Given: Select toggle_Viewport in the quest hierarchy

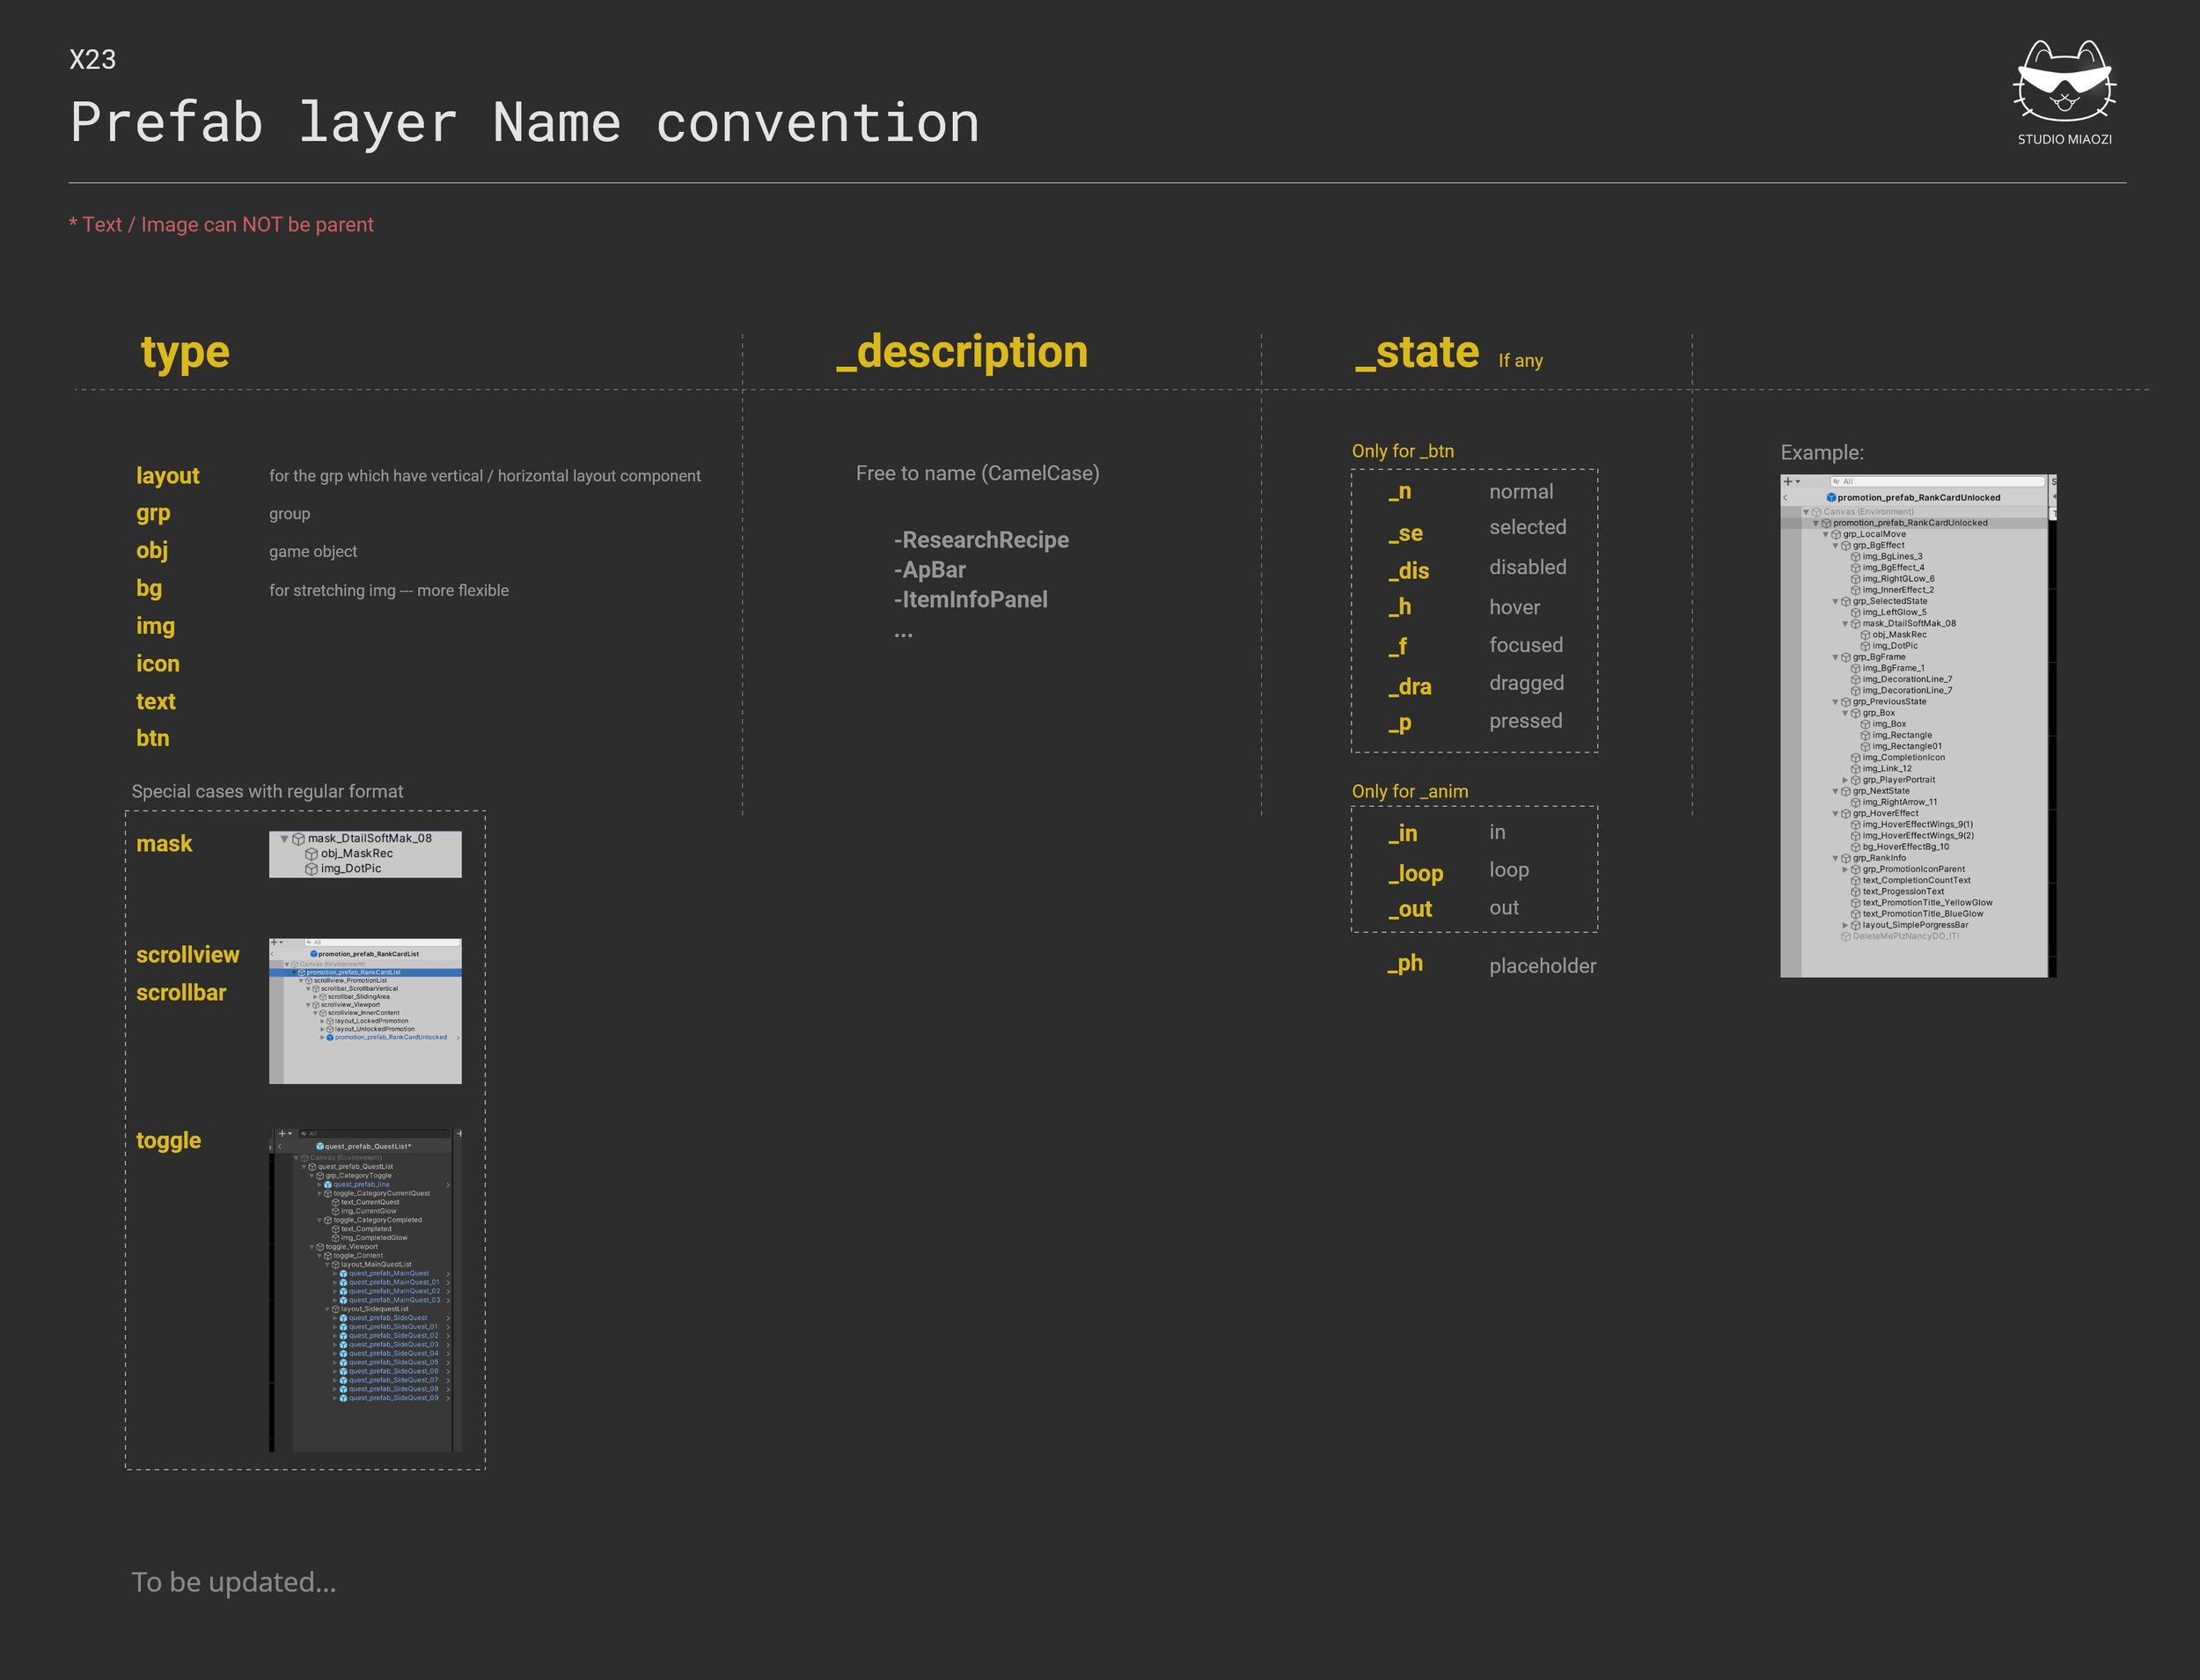Looking at the screenshot, I should point(352,1247).
